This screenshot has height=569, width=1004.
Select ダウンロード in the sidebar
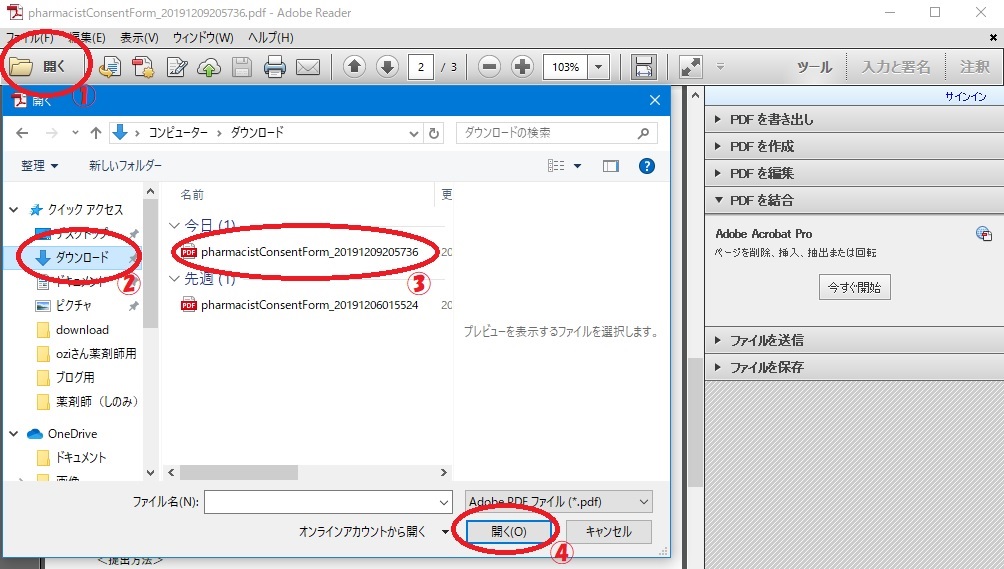pos(82,258)
